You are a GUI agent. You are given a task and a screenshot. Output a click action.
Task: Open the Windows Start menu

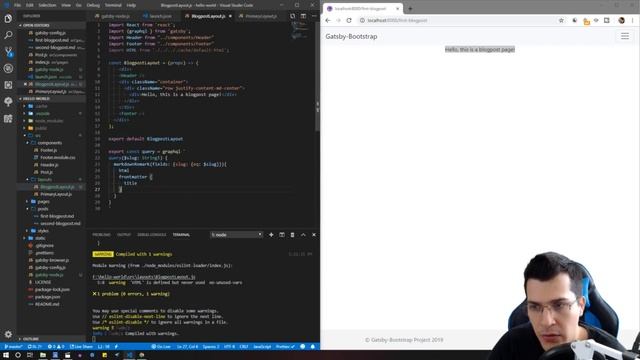(x=6, y=355)
